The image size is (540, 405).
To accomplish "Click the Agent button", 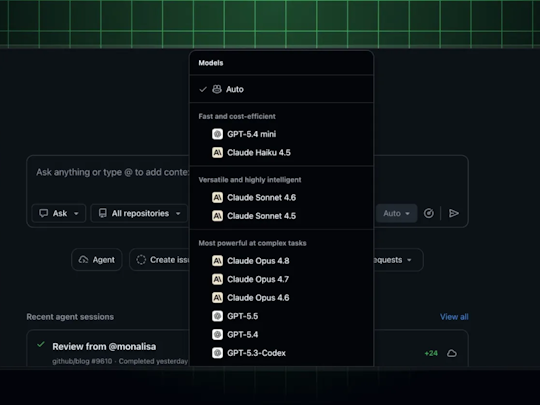I will coord(97,260).
